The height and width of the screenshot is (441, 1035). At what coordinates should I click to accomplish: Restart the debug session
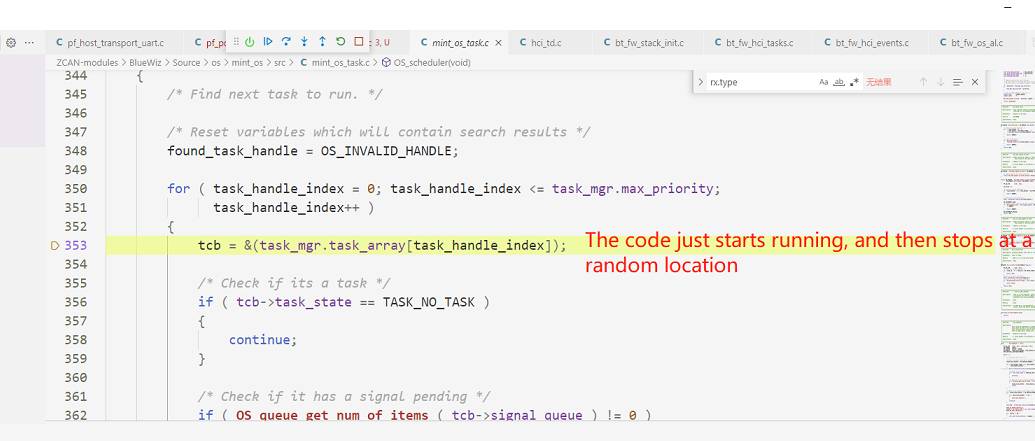[x=341, y=42]
